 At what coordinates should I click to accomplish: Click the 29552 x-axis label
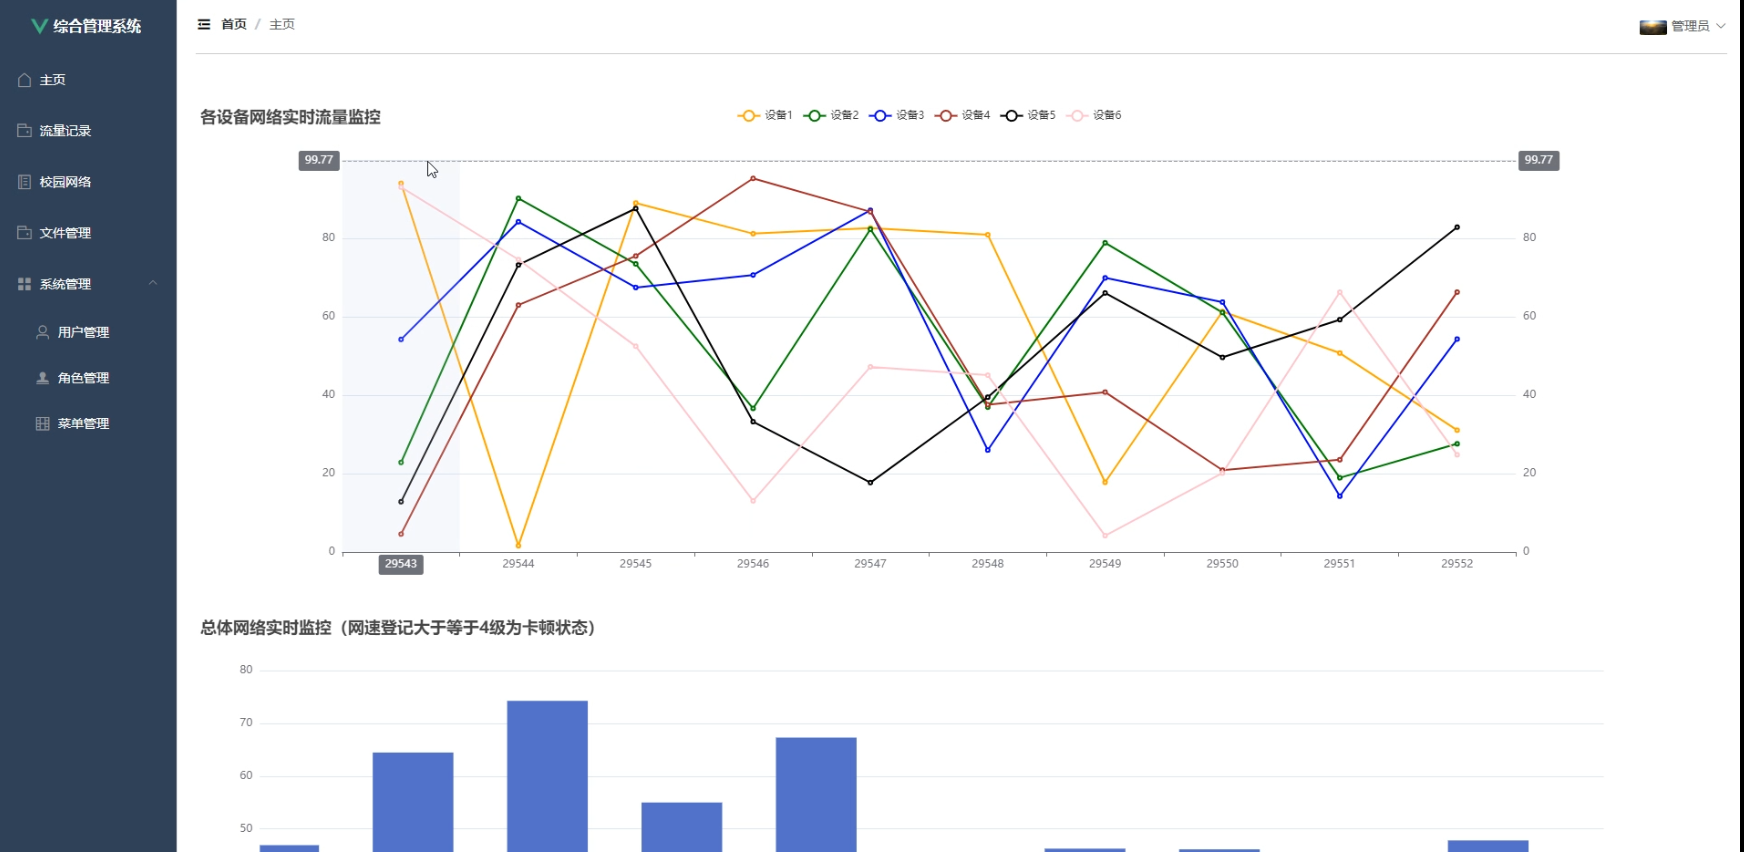tap(1457, 564)
